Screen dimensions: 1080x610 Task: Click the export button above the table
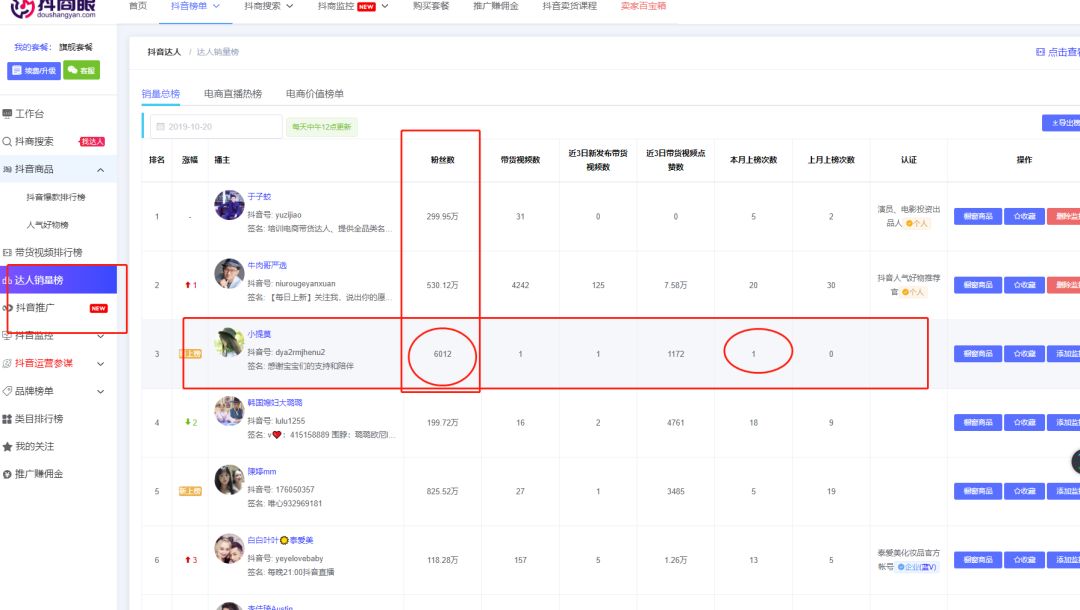1061,123
